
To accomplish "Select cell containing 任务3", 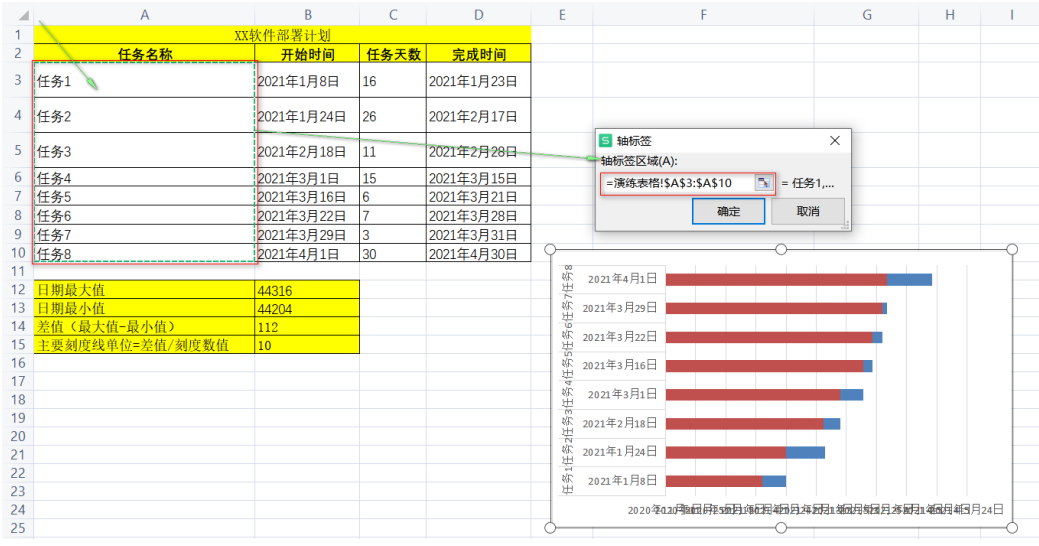I will click(144, 151).
